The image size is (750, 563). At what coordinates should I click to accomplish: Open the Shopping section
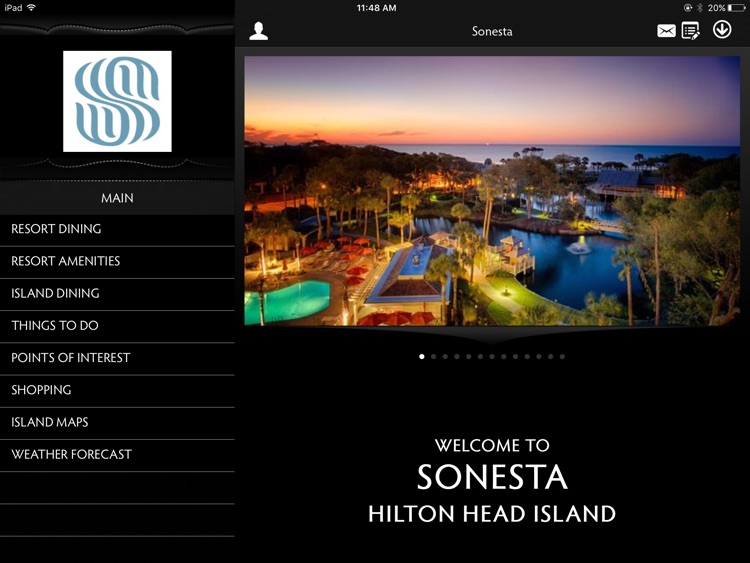[x=117, y=391]
